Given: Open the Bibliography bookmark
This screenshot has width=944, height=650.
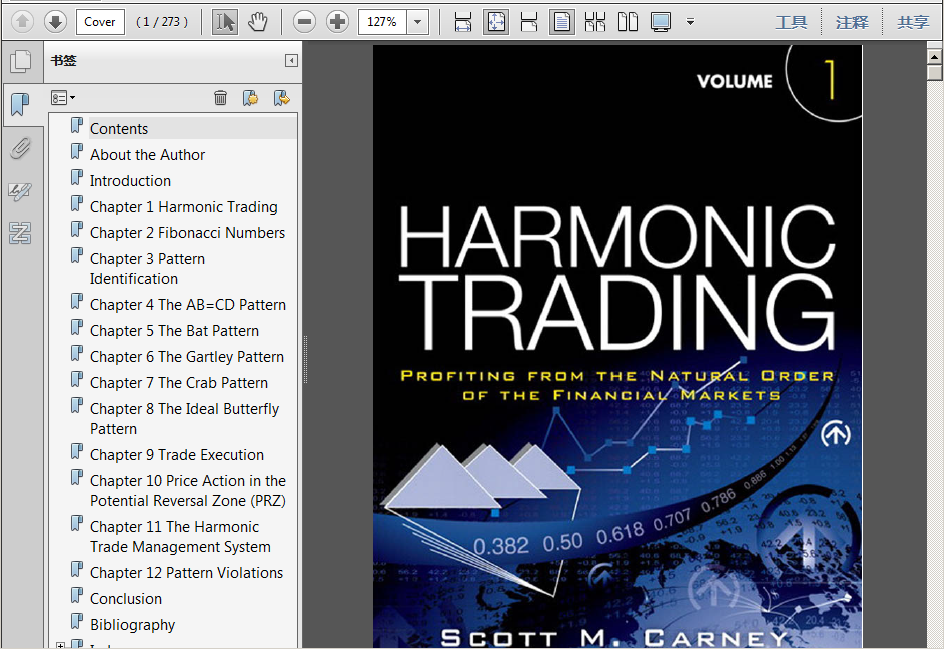Looking at the screenshot, I should tap(132, 625).
